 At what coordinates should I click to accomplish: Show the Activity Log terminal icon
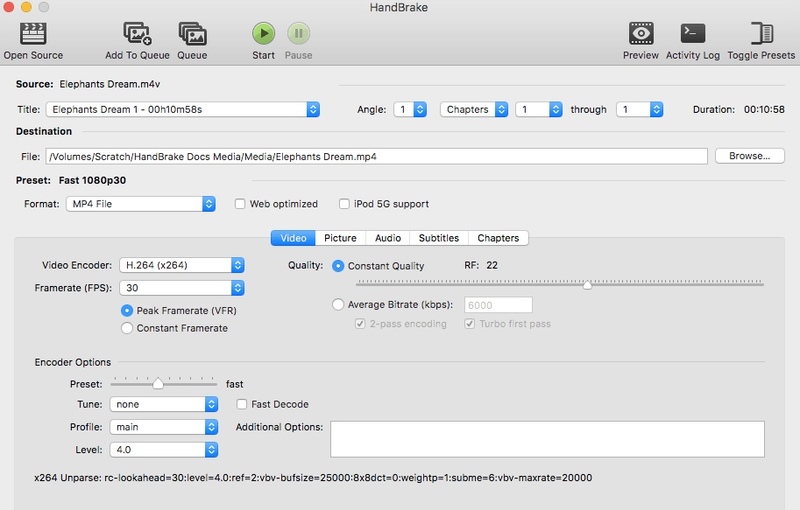point(693,33)
